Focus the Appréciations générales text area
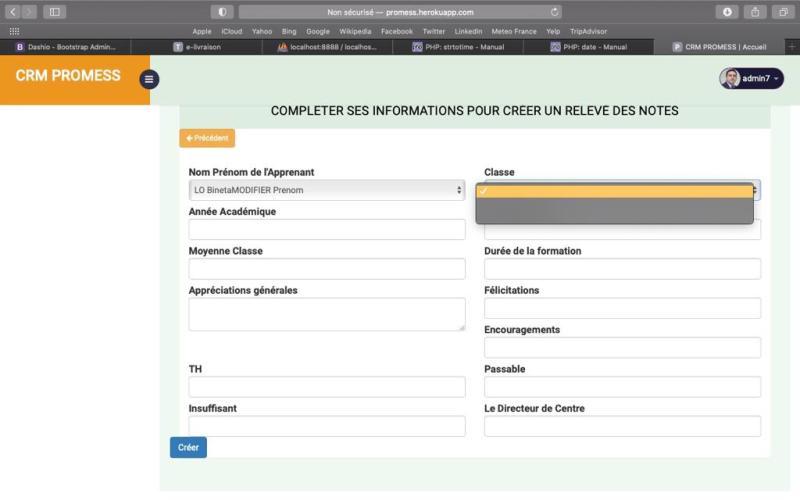 click(327, 313)
